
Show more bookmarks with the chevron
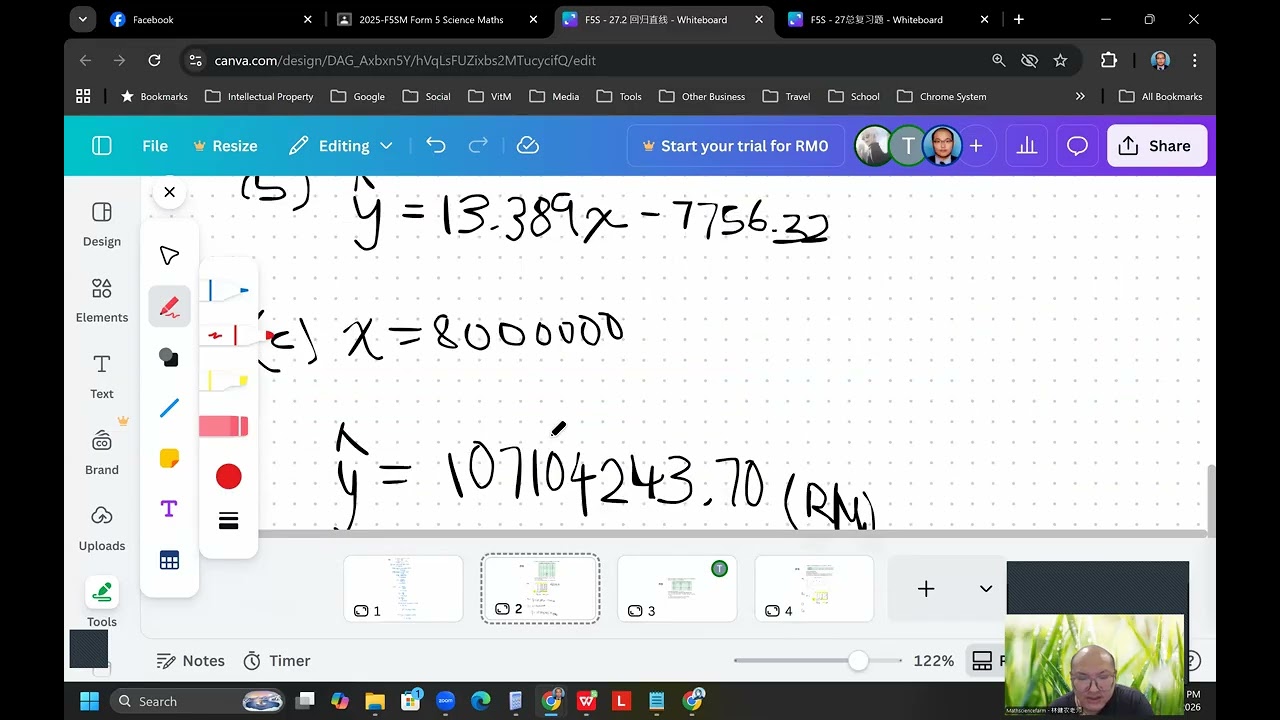tap(1080, 96)
